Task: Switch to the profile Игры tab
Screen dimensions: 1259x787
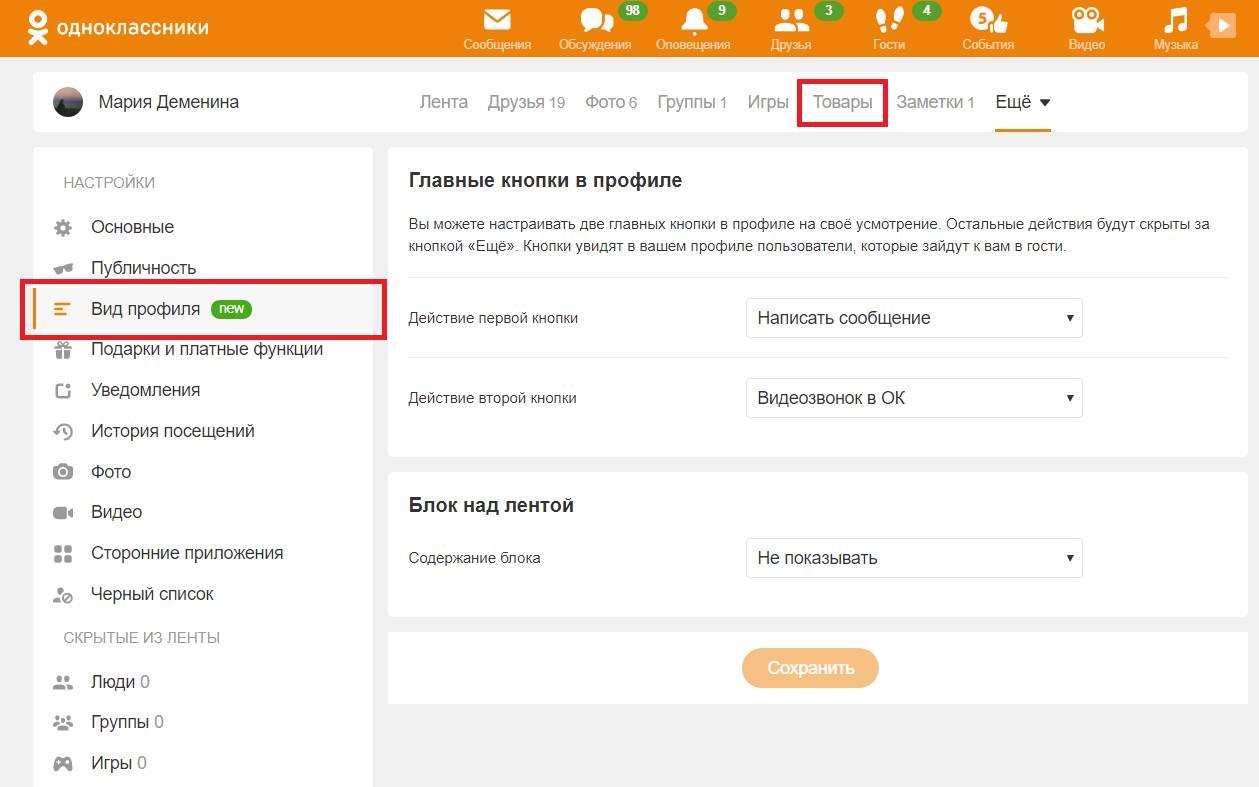Action: [x=768, y=102]
